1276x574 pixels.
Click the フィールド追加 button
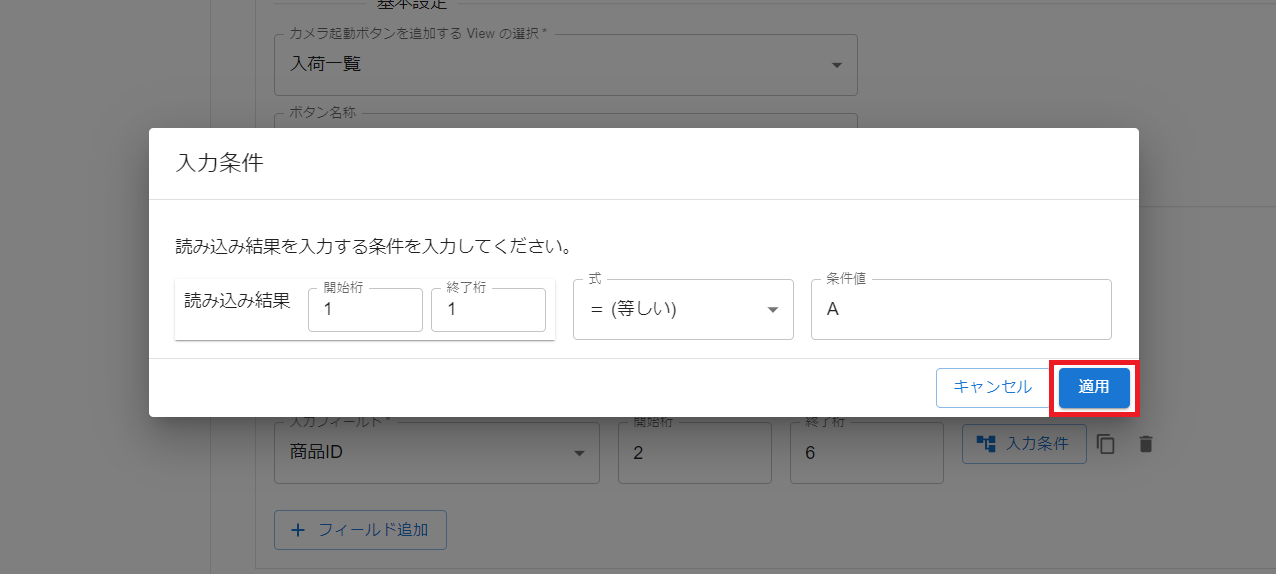(x=360, y=530)
